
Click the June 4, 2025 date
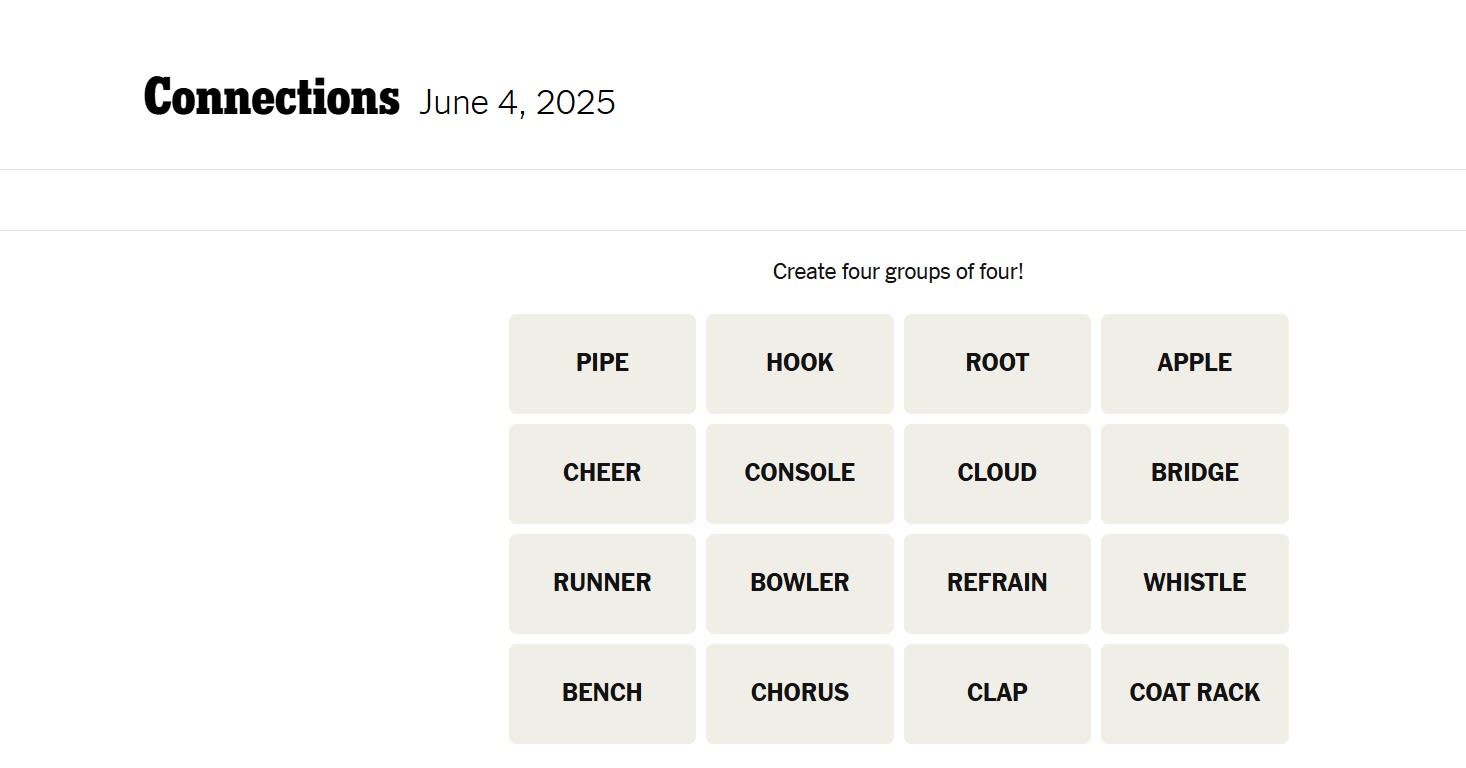[x=517, y=102]
